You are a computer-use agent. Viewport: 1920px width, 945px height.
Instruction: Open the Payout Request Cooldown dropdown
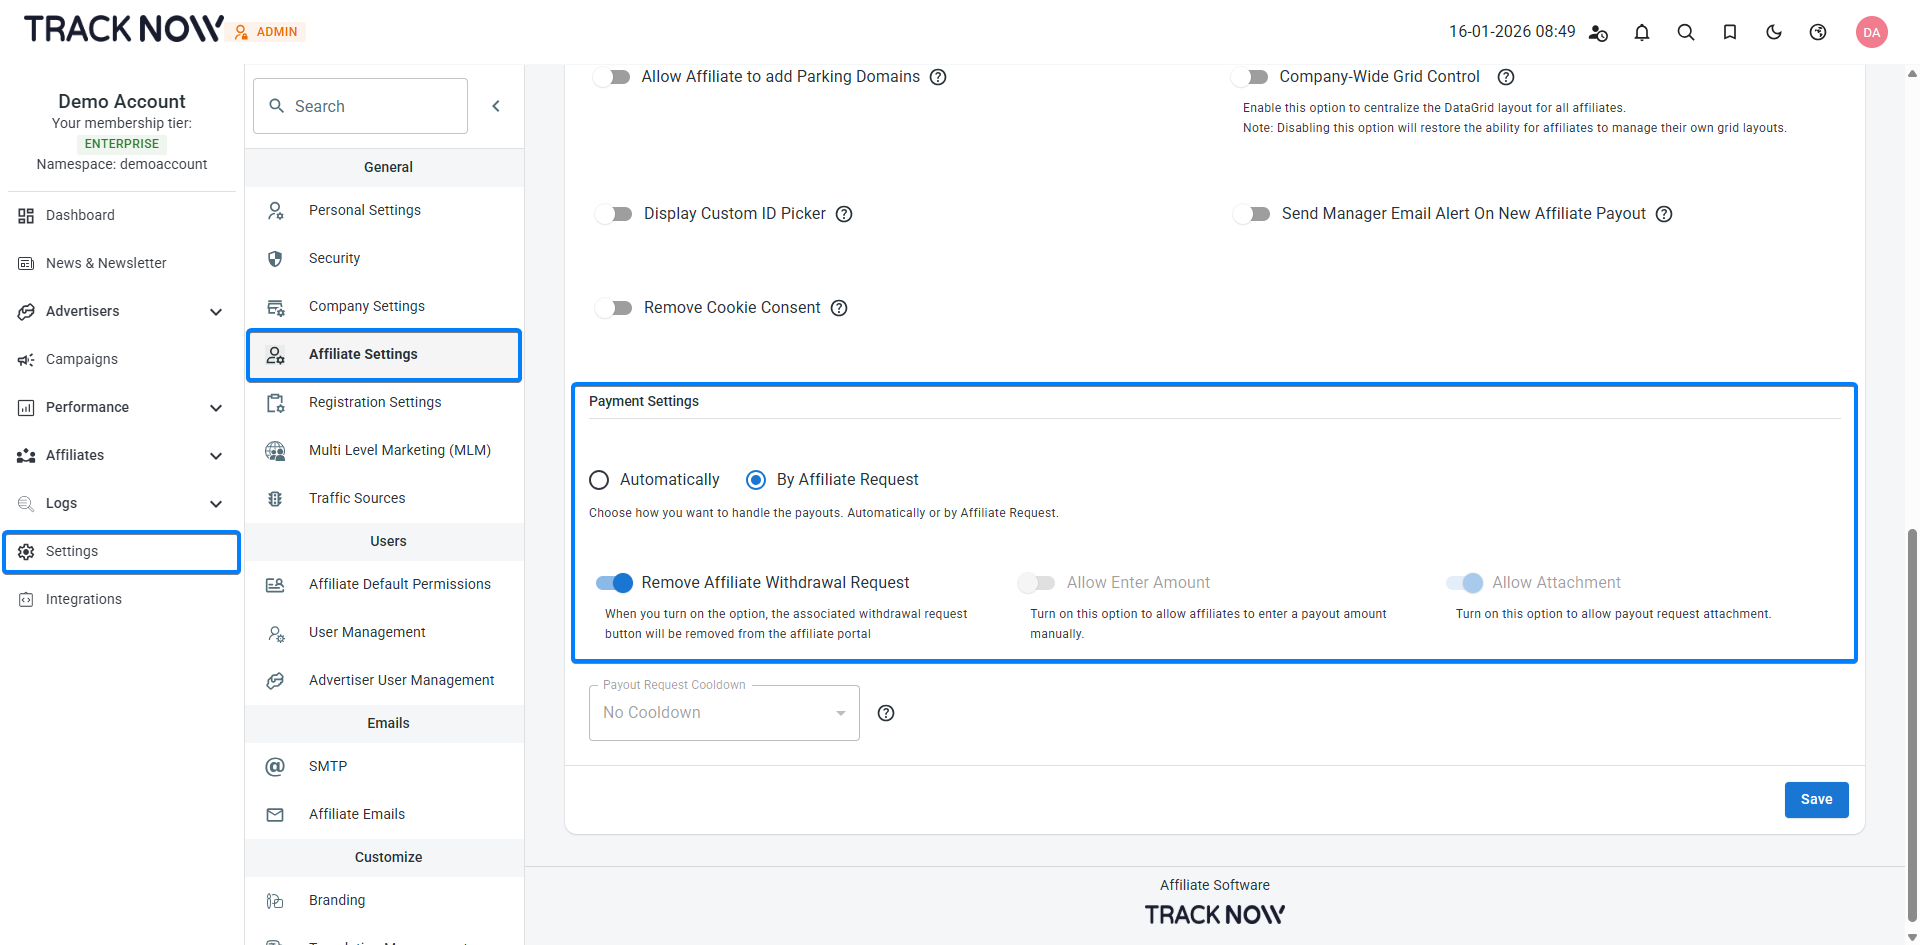pyautogui.click(x=724, y=713)
